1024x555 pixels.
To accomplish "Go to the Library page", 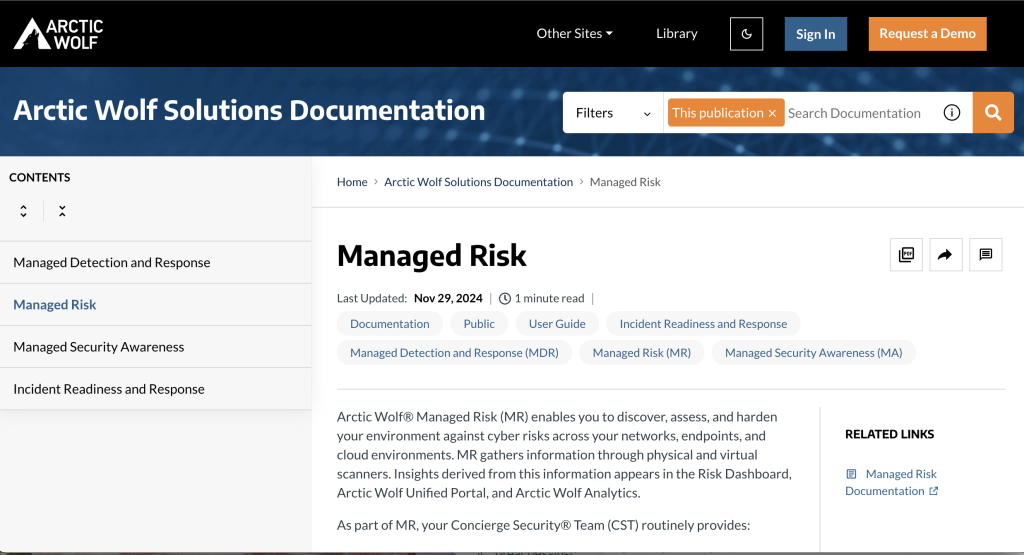I will point(677,33).
